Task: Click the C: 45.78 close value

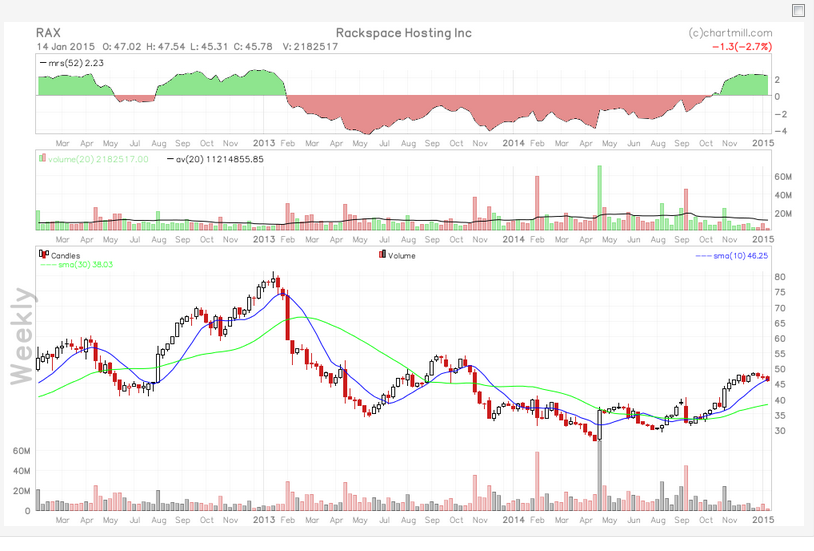Action: click(x=253, y=47)
